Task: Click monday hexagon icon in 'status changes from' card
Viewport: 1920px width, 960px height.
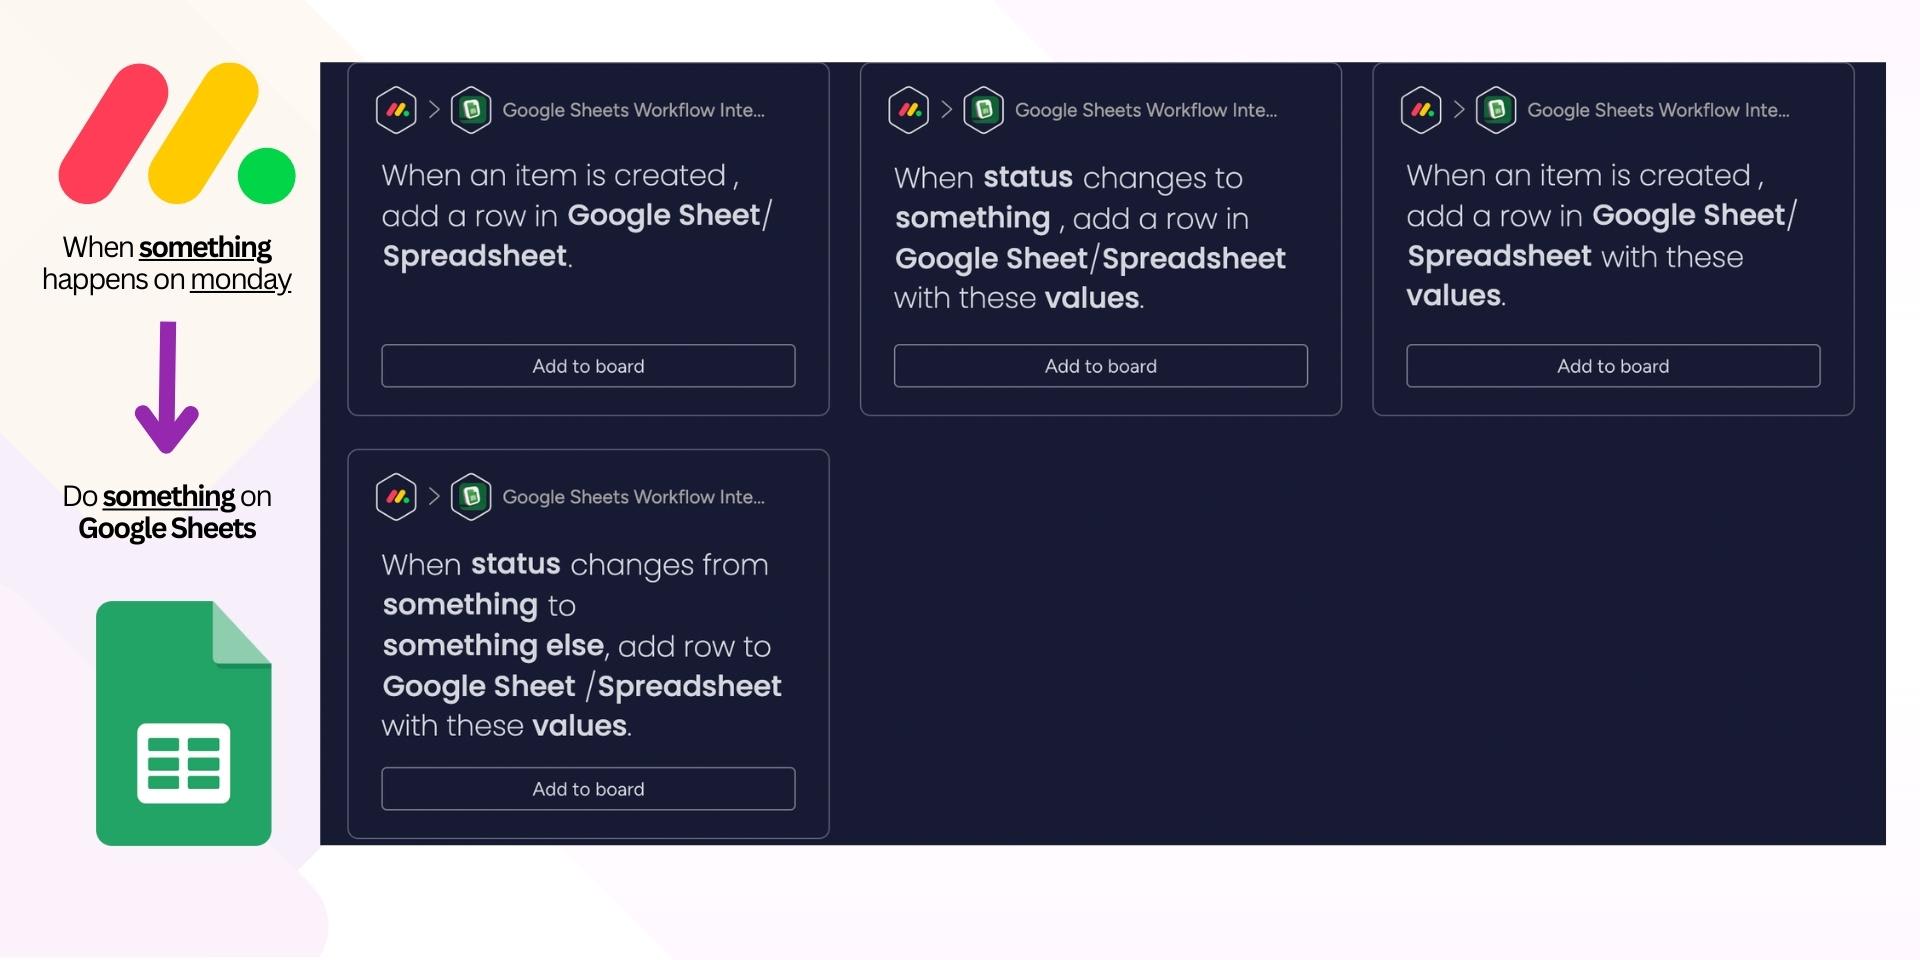Action: (x=396, y=497)
